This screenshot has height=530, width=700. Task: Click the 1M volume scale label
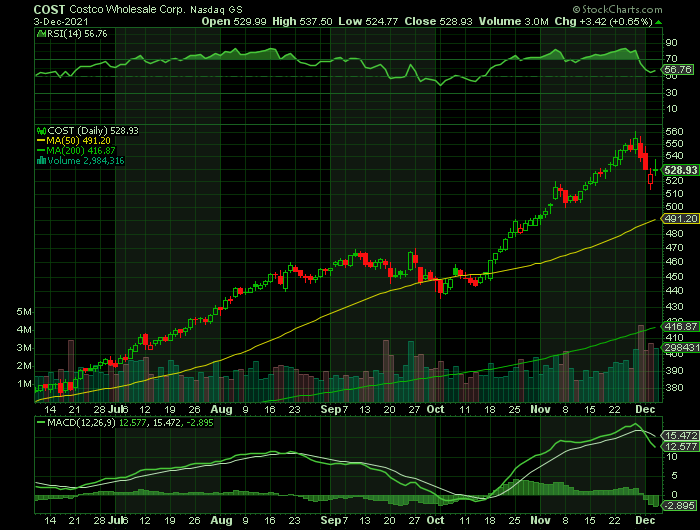(24, 384)
